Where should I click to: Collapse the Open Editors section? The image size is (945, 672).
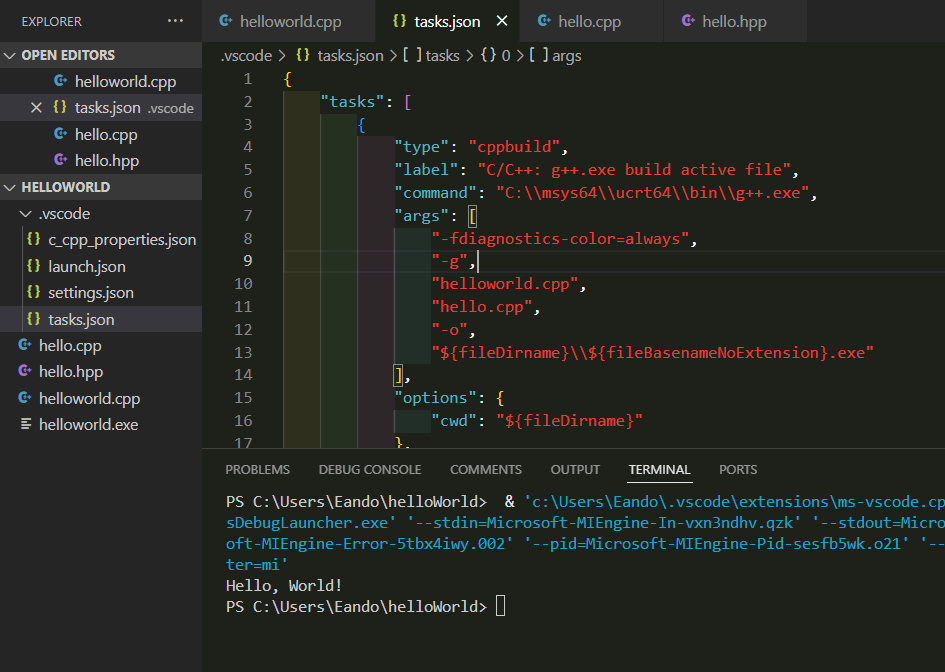[x=11, y=55]
